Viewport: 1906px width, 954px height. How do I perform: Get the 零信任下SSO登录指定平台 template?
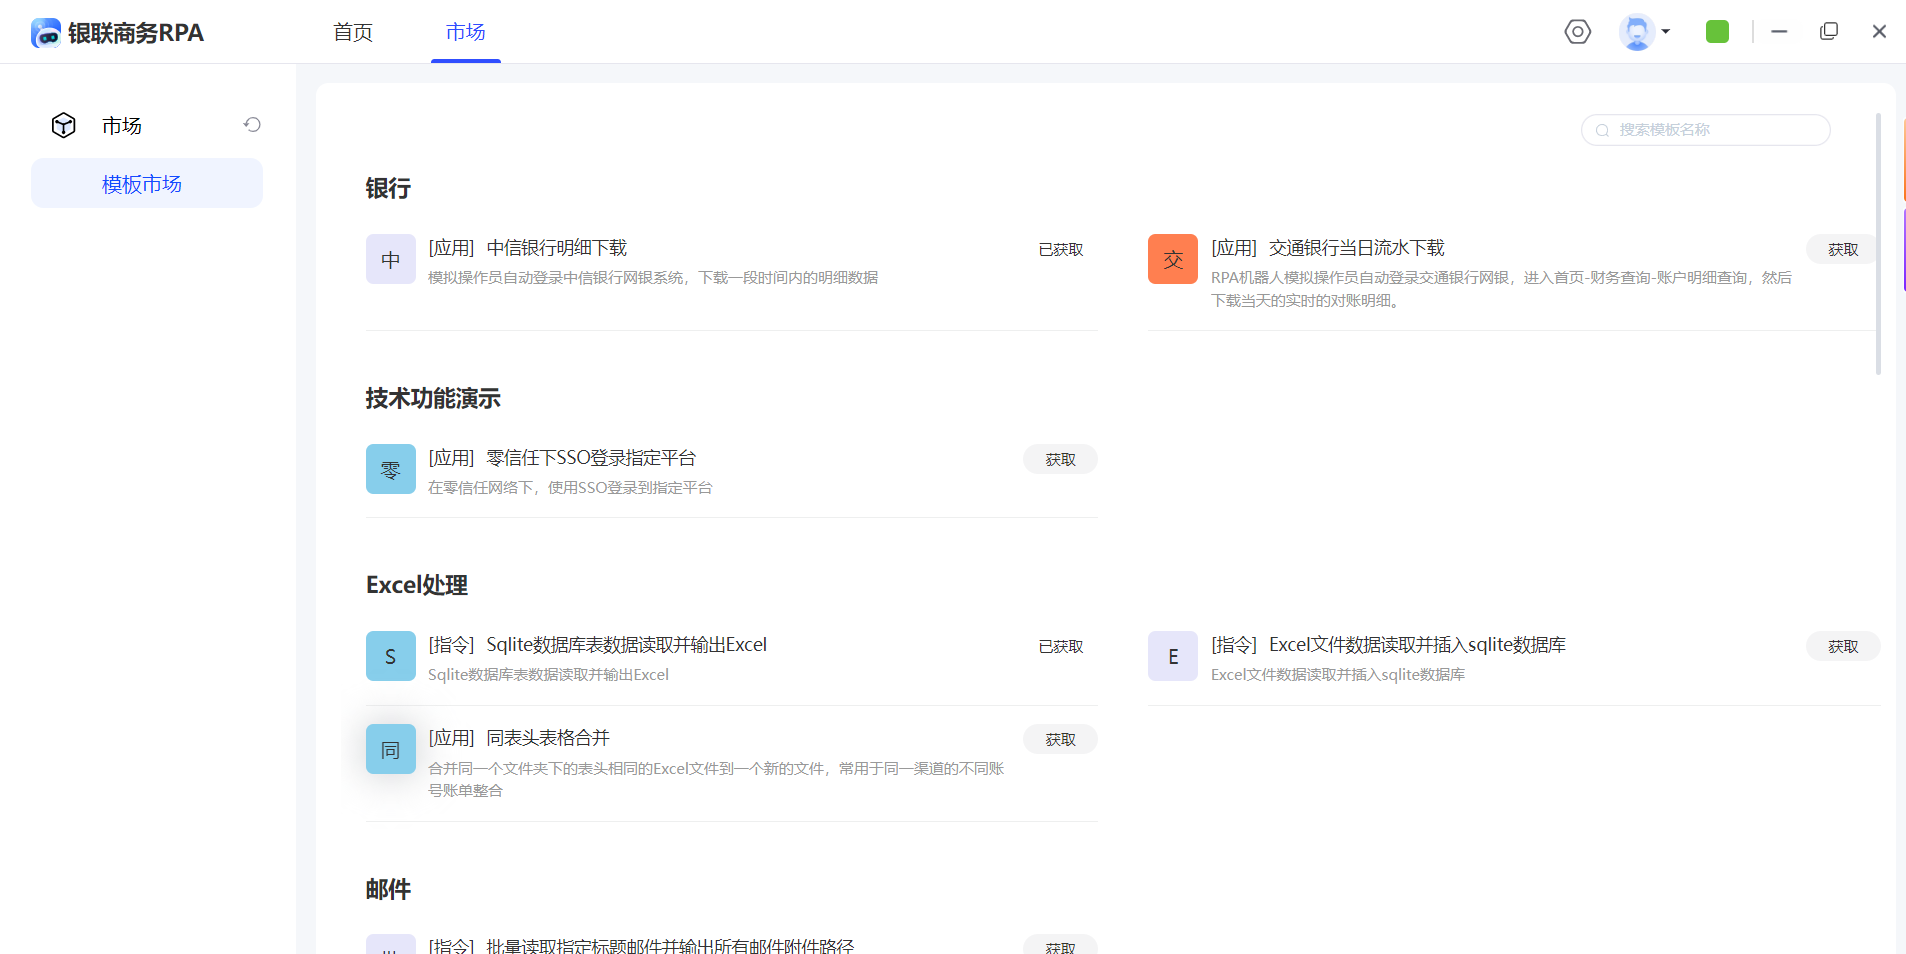(x=1060, y=459)
